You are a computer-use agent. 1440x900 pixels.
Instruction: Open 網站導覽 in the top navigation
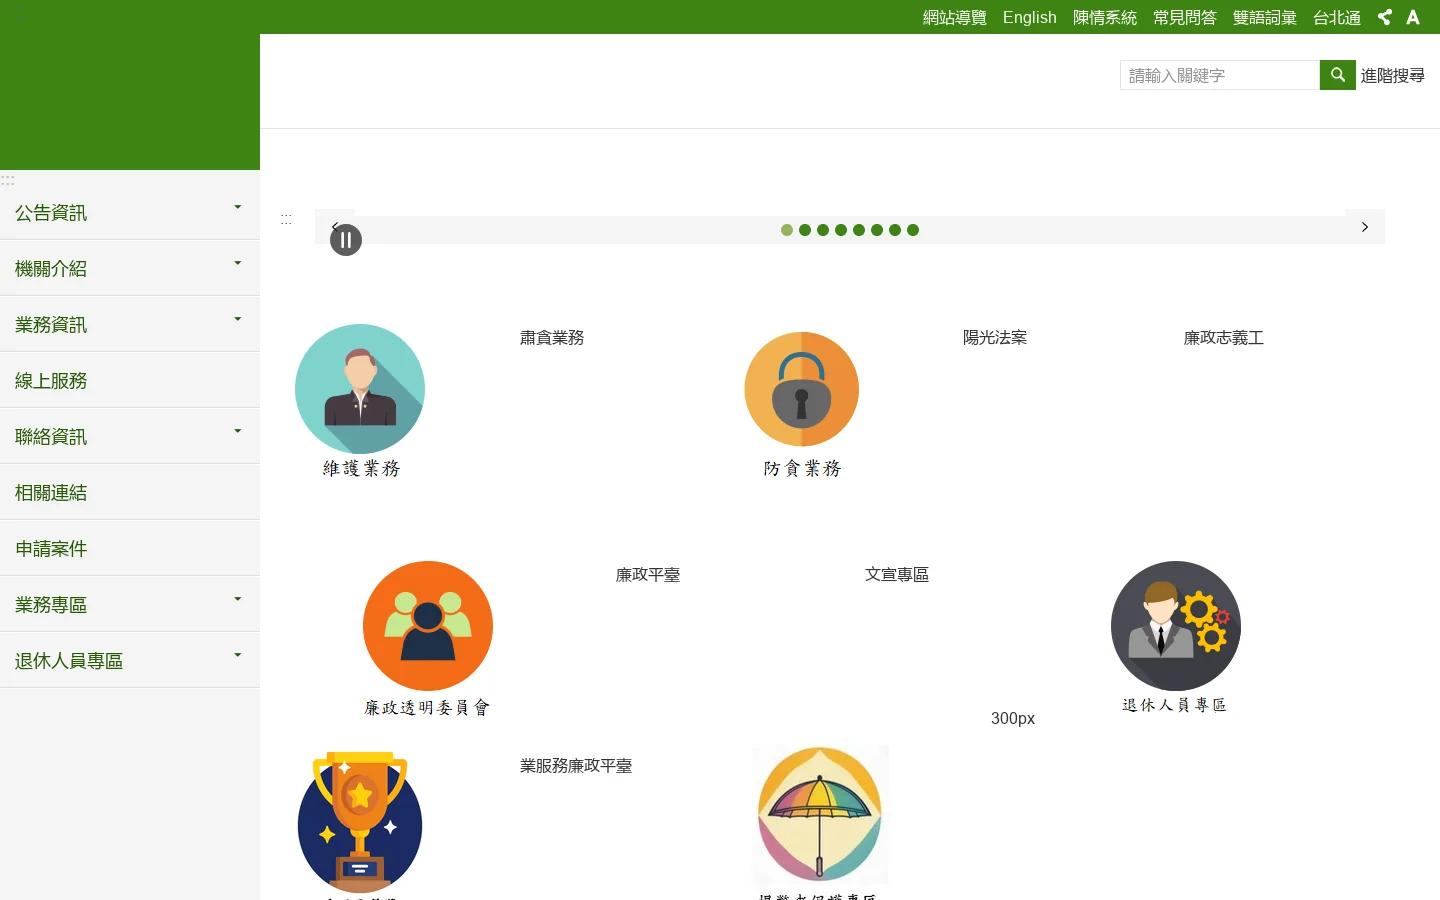click(954, 17)
